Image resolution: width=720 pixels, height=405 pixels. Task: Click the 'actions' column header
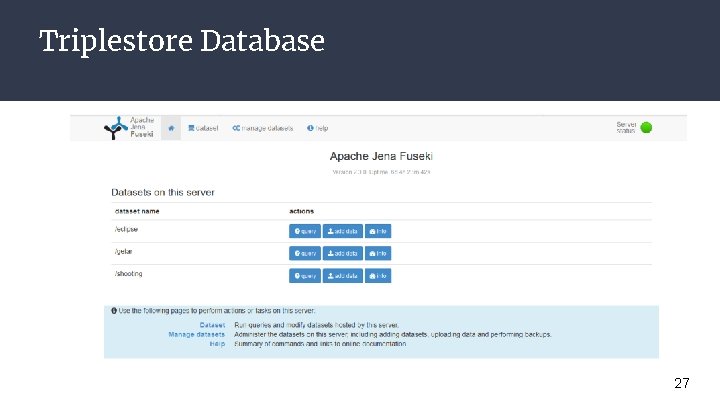302,211
